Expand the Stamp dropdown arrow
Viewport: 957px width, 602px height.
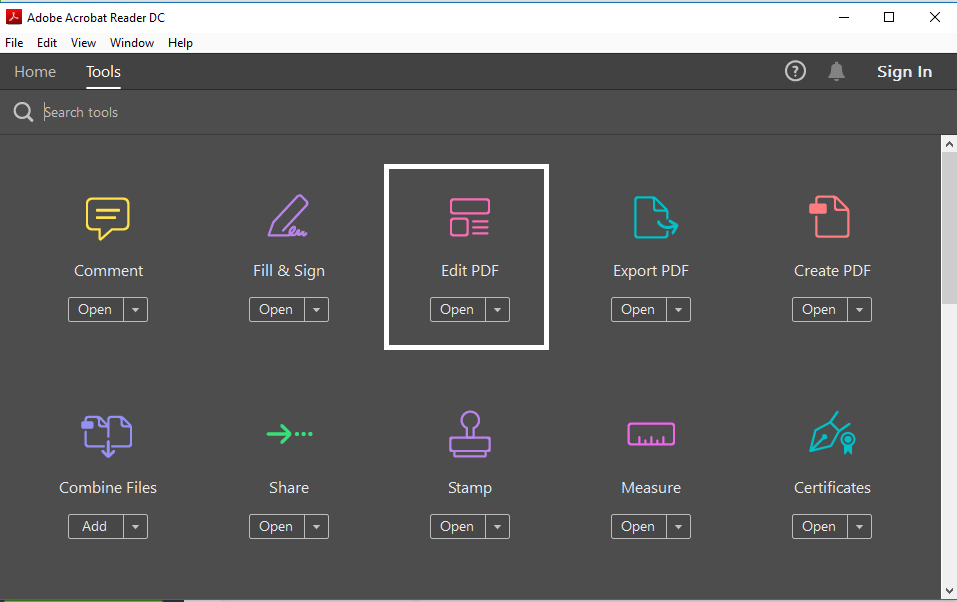[x=497, y=526]
